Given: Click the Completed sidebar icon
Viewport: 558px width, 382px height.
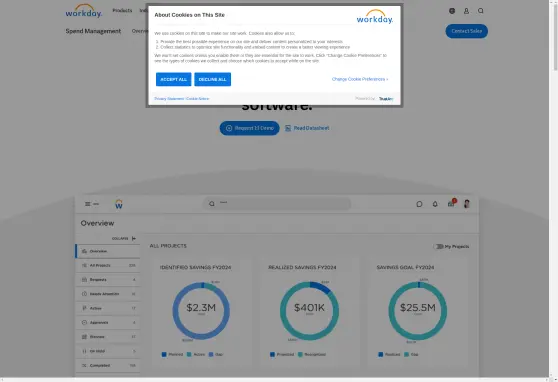Looking at the screenshot, I should [84, 366].
